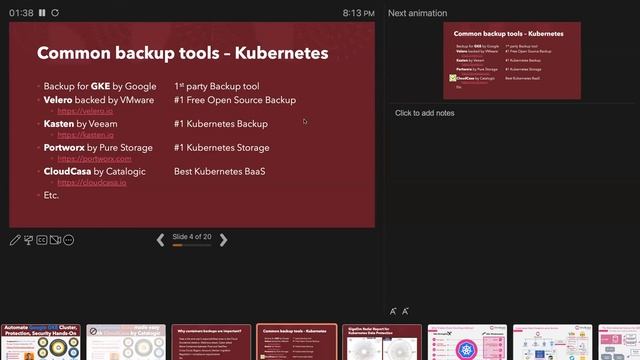Screen dimensions: 640x360
Task: Click 'Velero backed by VMware' text
Action: point(99,100)
